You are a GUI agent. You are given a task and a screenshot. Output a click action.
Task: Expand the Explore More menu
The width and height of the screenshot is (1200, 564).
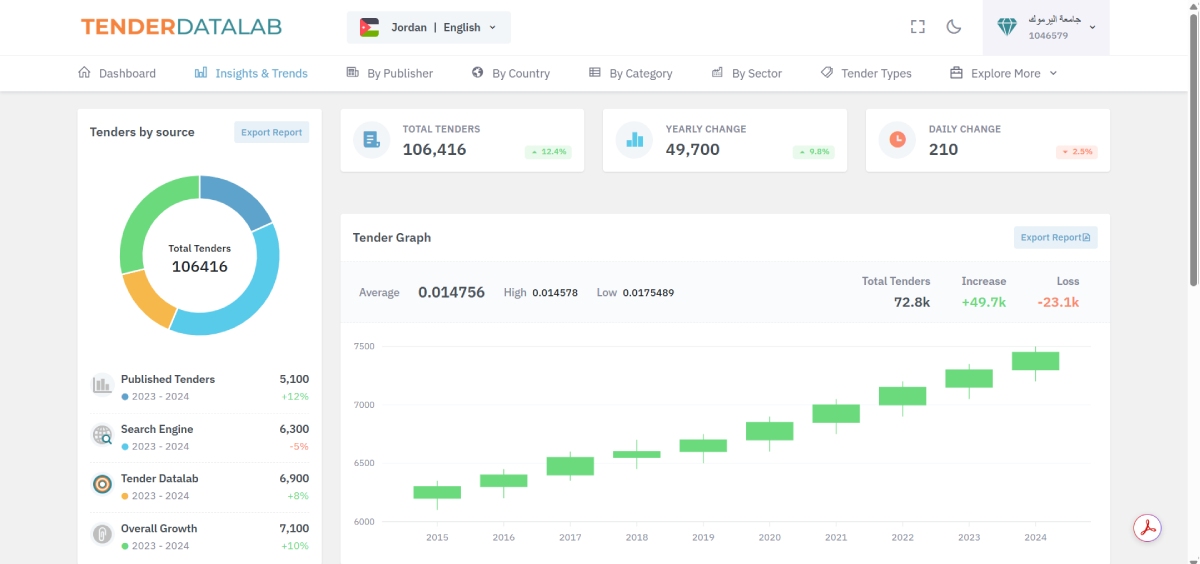(1003, 73)
